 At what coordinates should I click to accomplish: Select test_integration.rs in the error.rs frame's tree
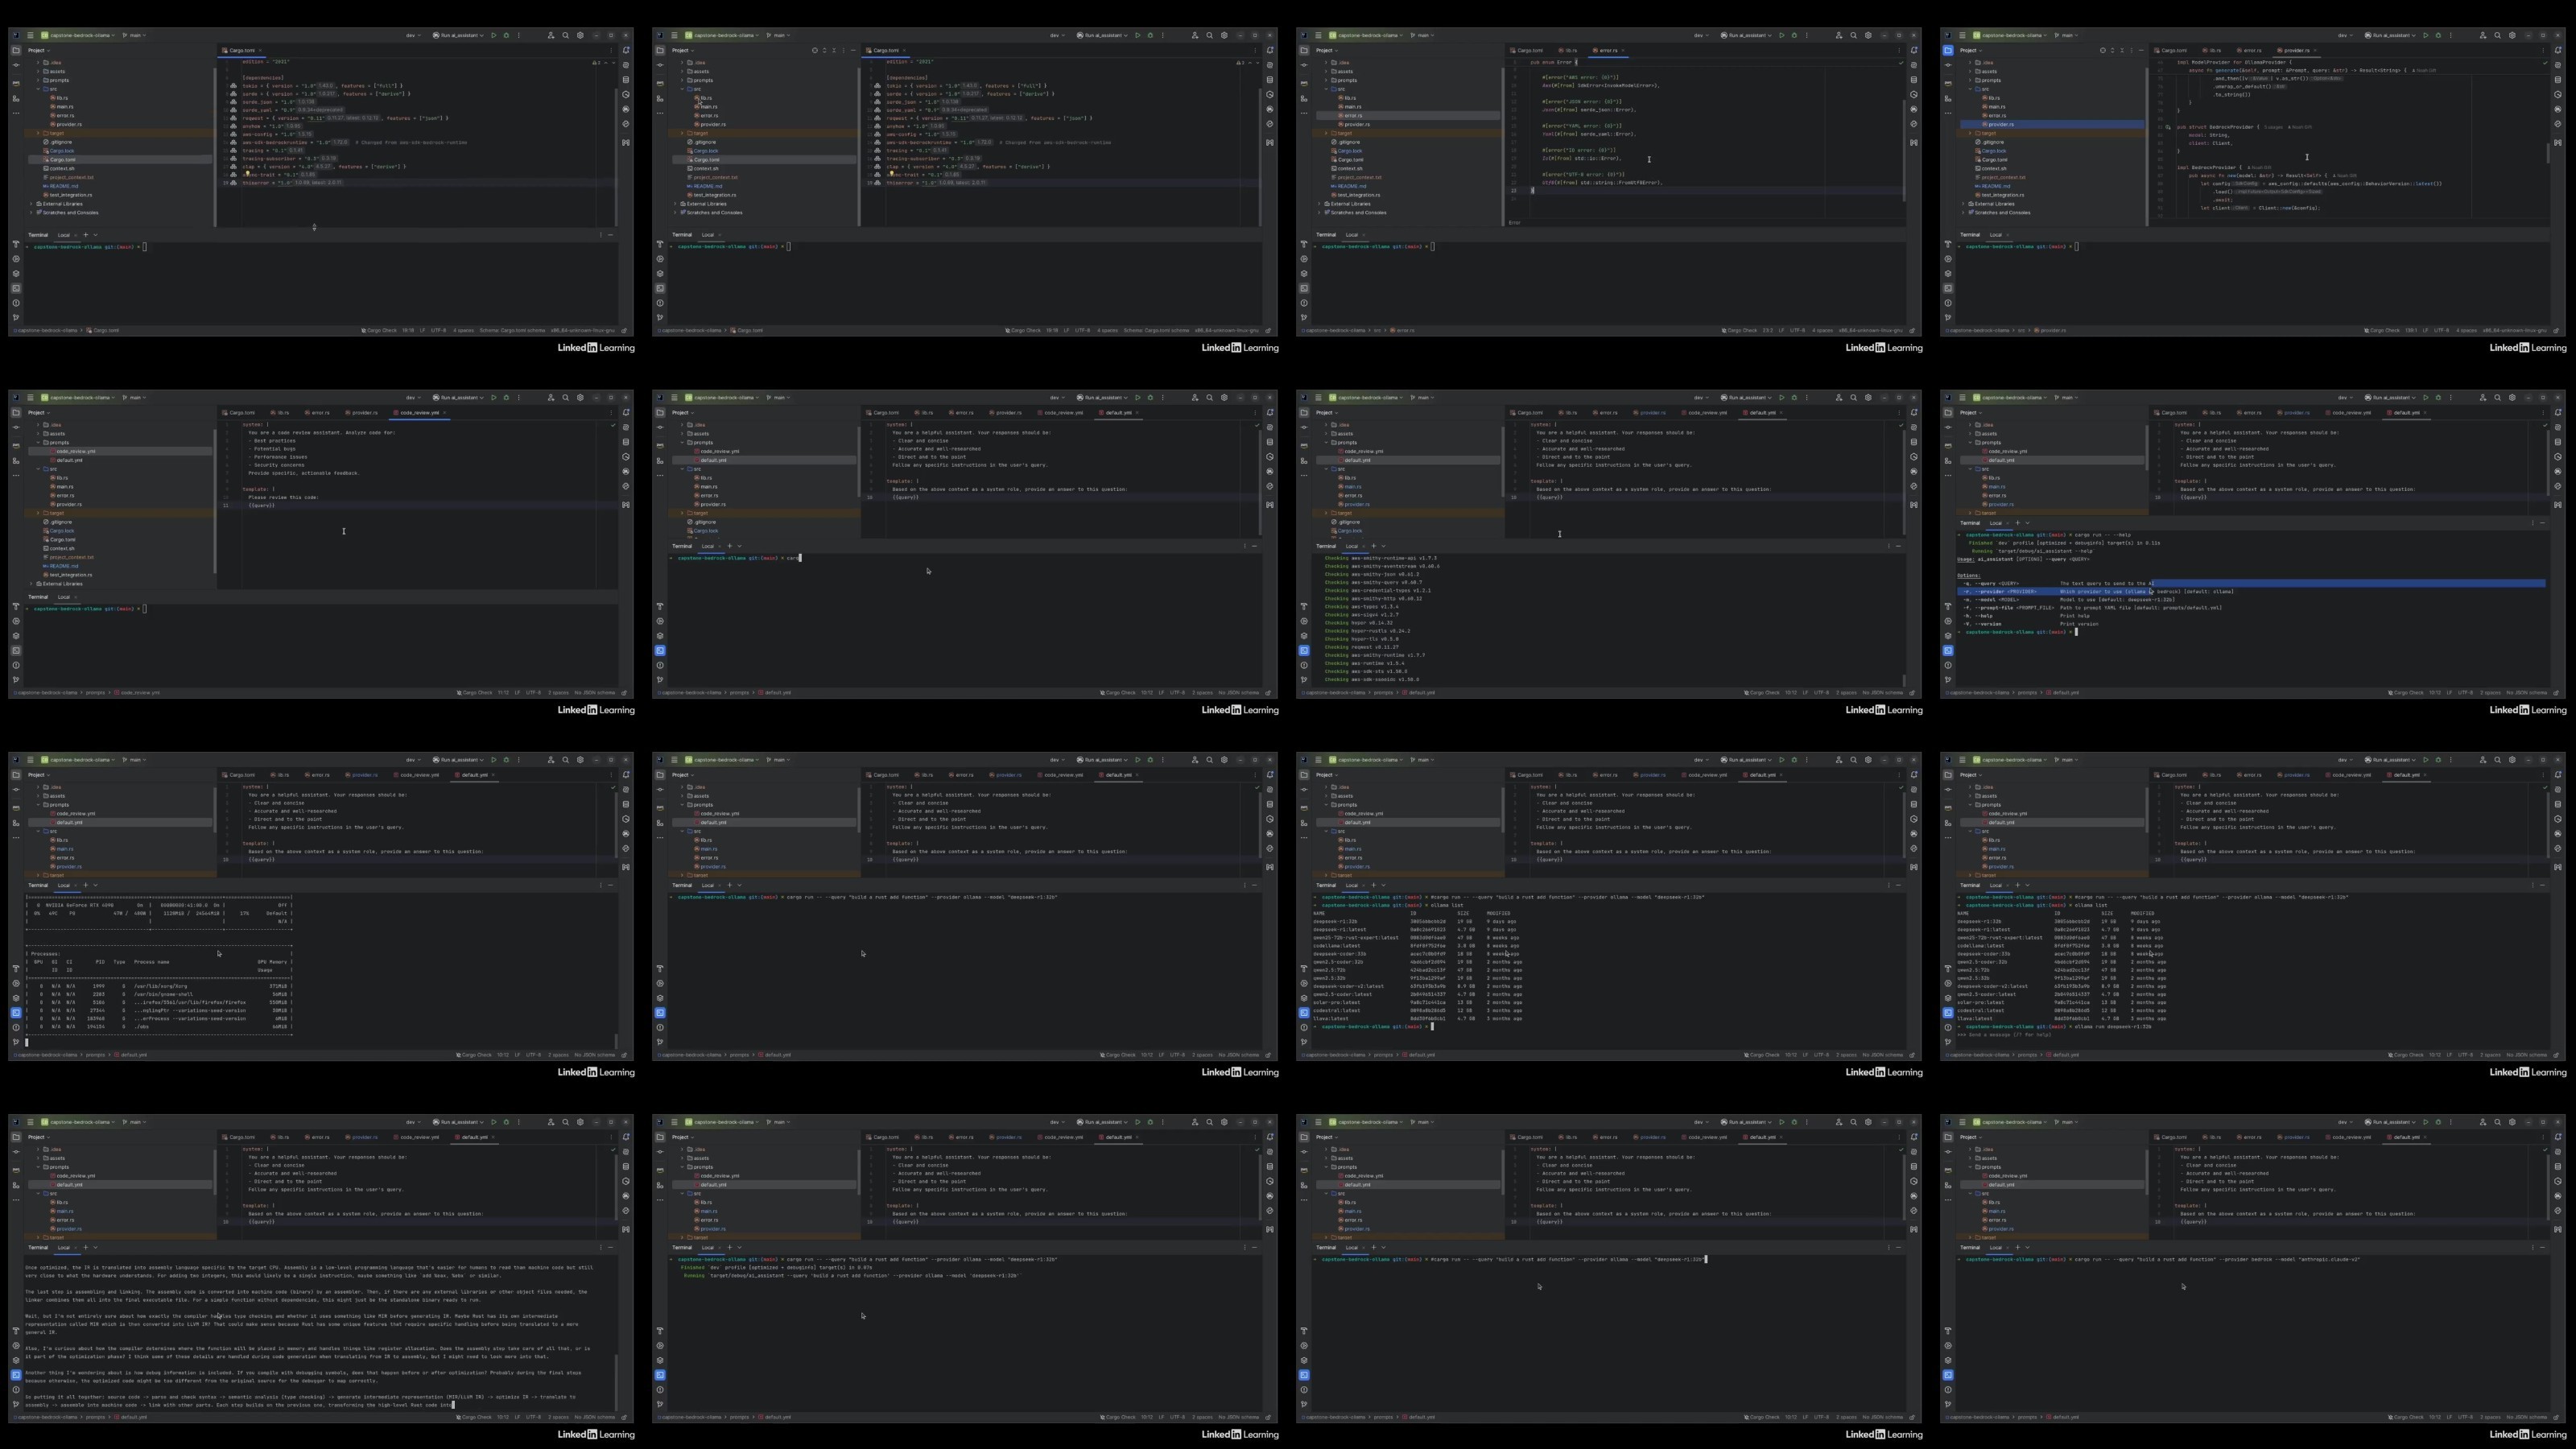click(x=1355, y=195)
